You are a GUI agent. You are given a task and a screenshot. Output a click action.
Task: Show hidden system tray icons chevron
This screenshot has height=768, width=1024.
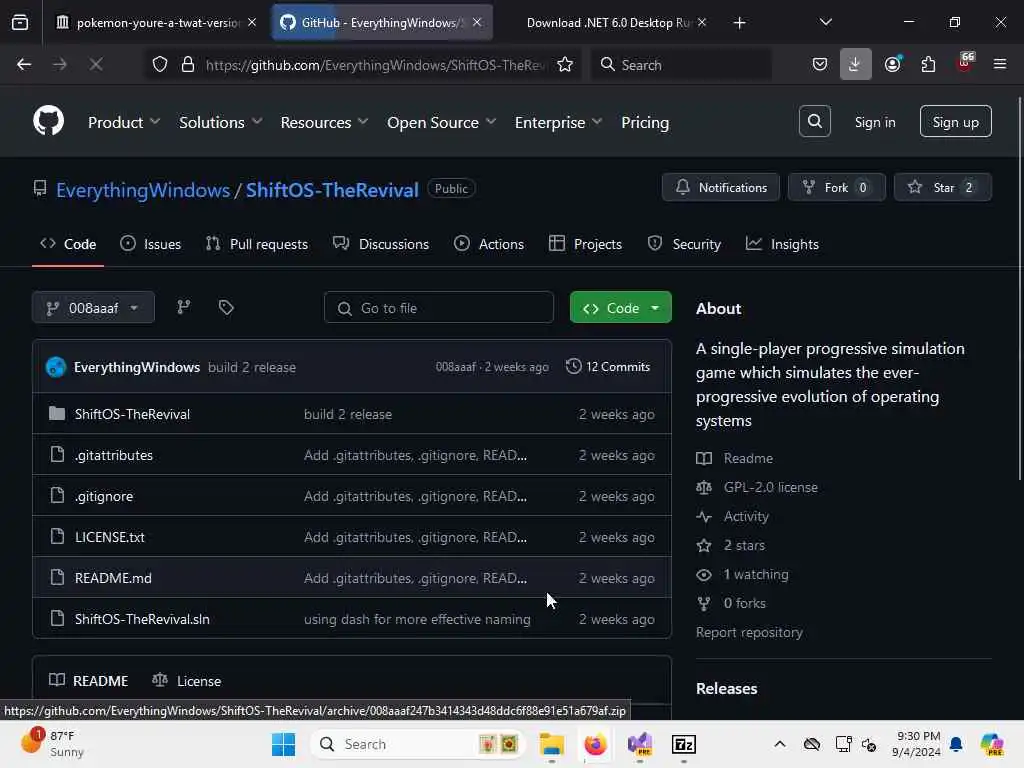pyautogui.click(x=780, y=744)
